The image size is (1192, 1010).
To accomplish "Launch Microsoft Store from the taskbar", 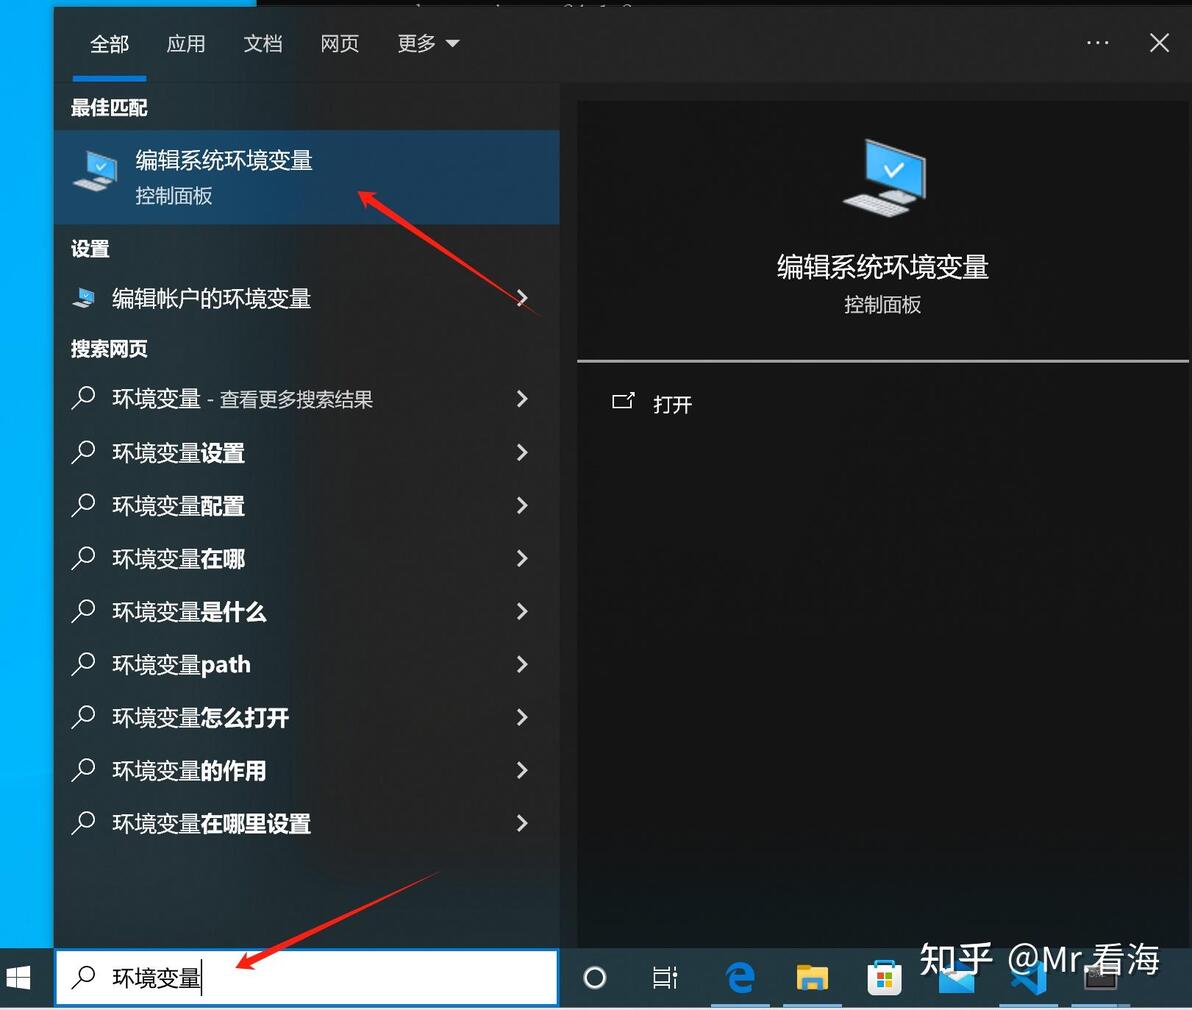I will point(883,977).
